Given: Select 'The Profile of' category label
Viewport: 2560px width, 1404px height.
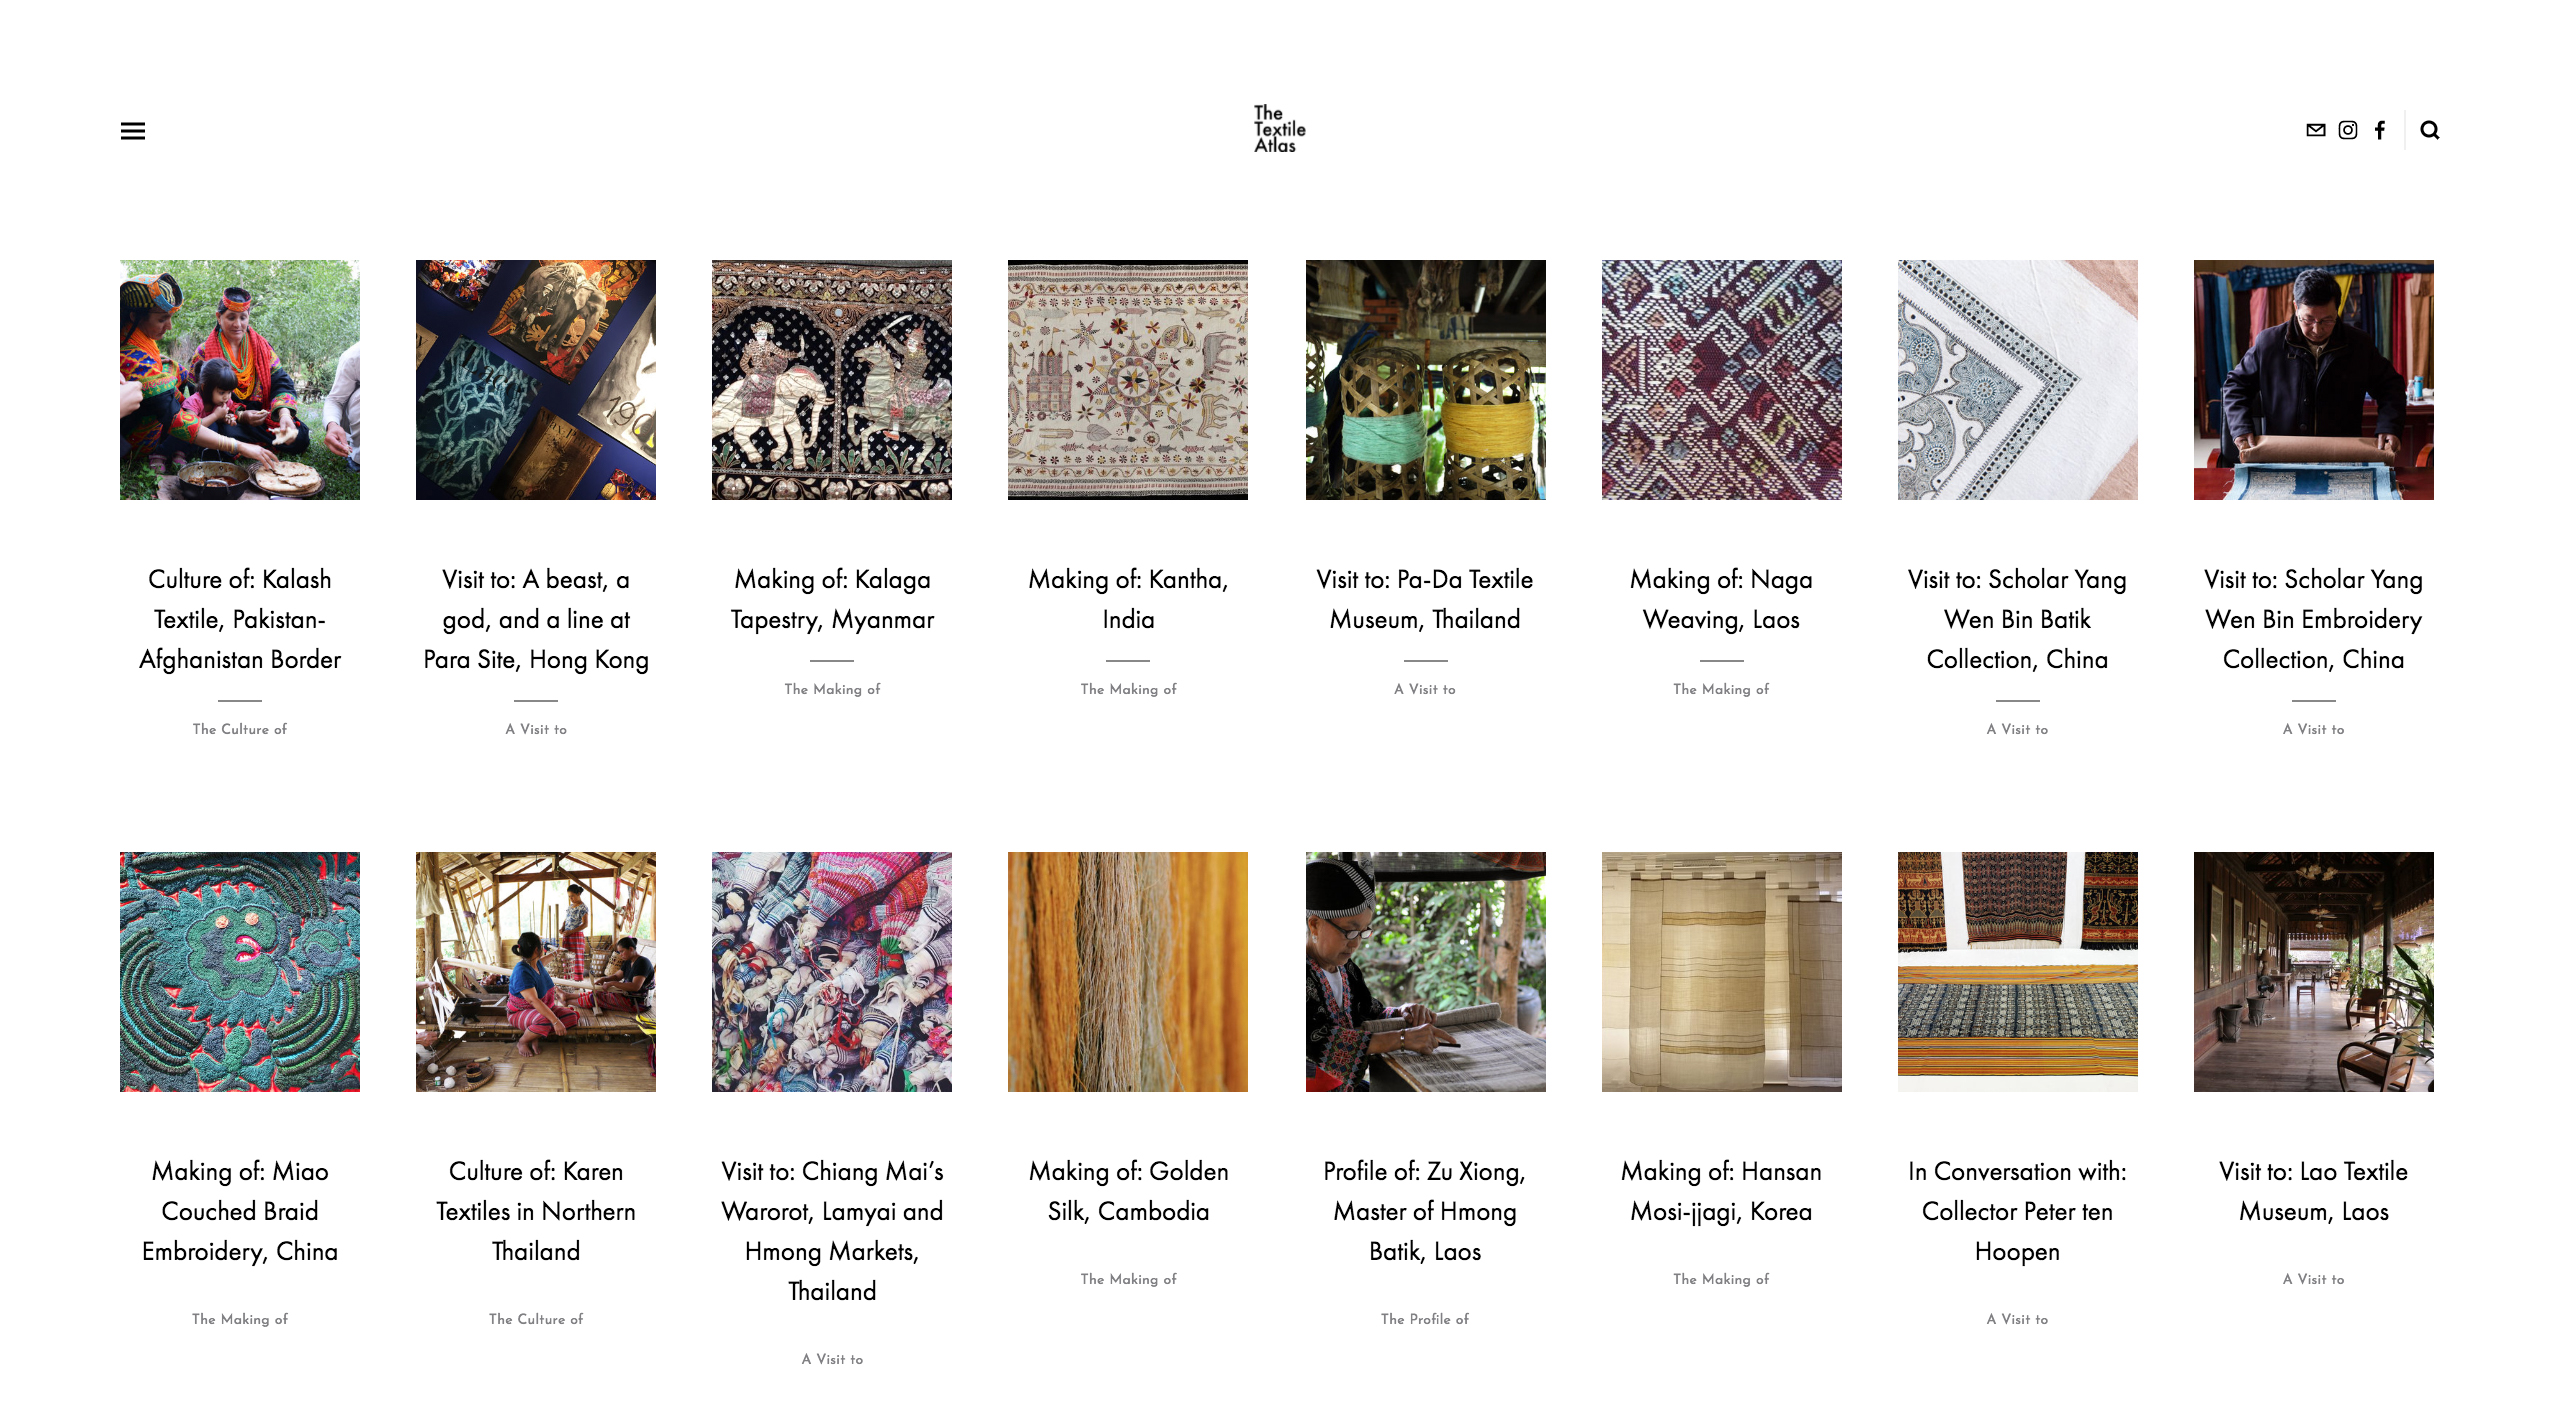Looking at the screenshot, I should click(x=1425, y=1319).
